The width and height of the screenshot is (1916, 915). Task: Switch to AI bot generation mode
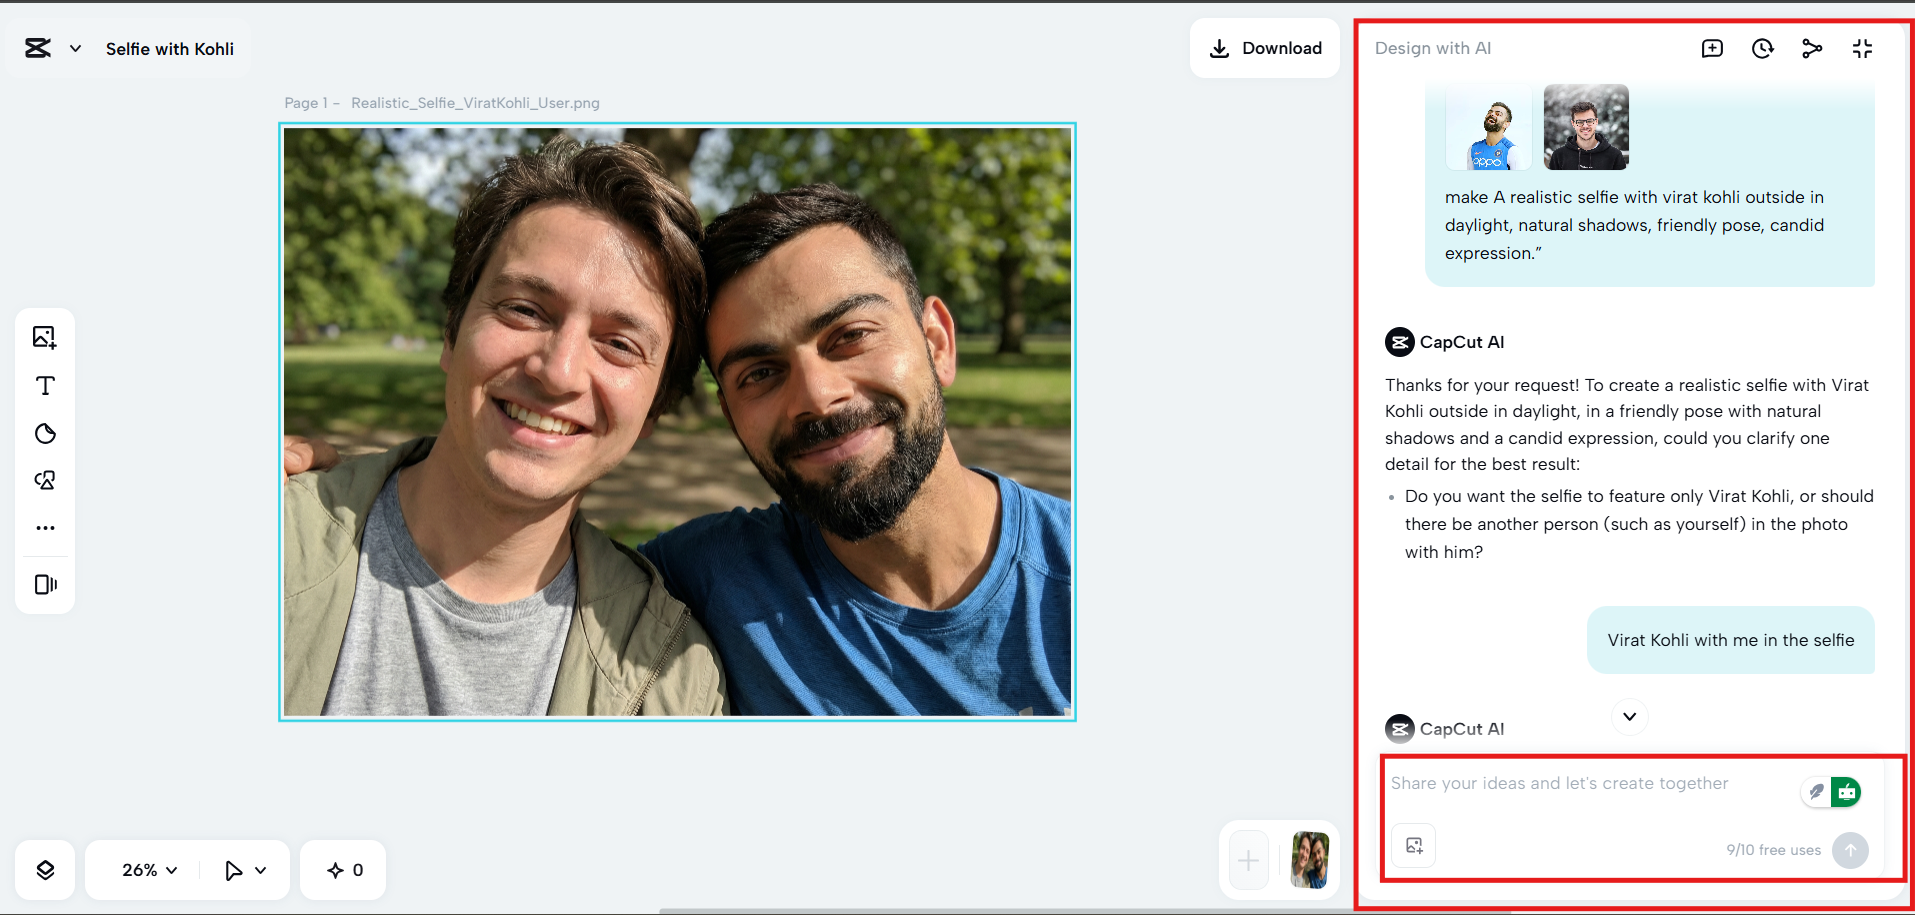coord(1847,791)
